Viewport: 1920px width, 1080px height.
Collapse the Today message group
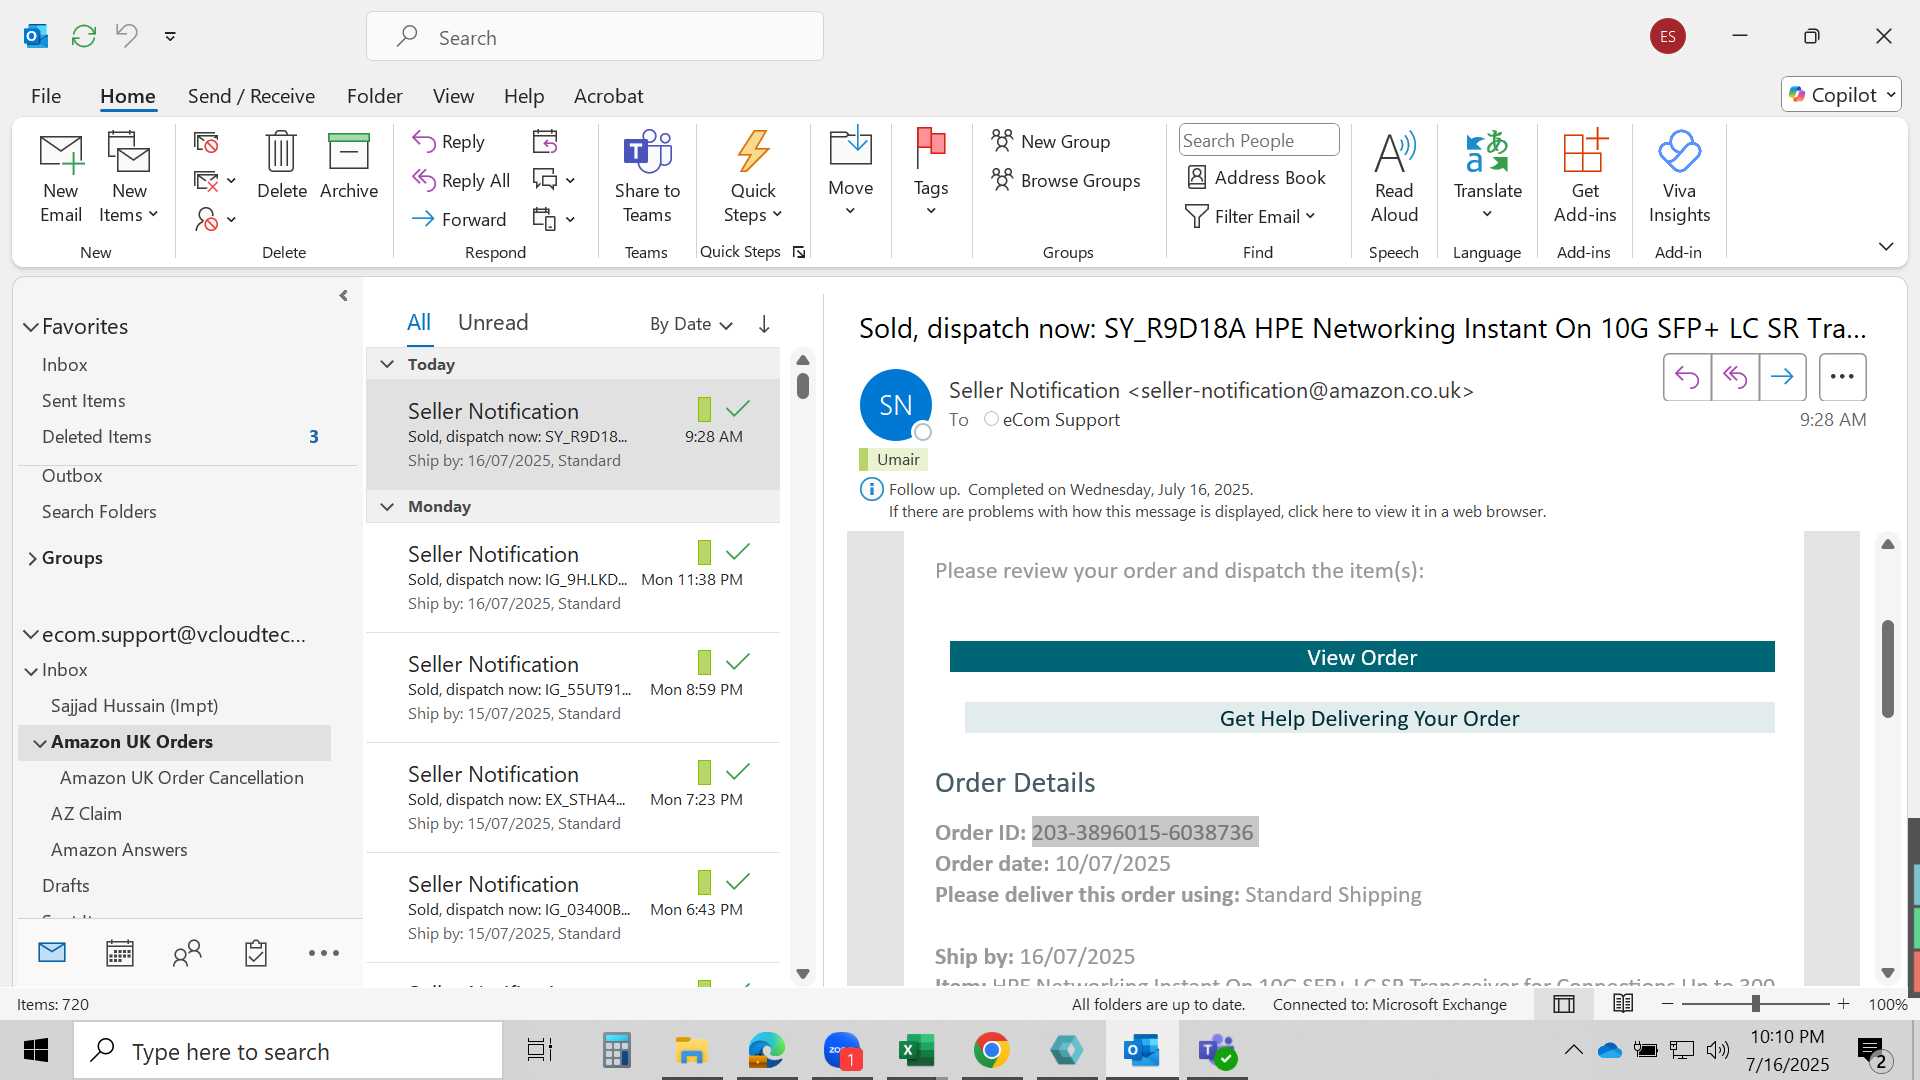coord(387,364)
